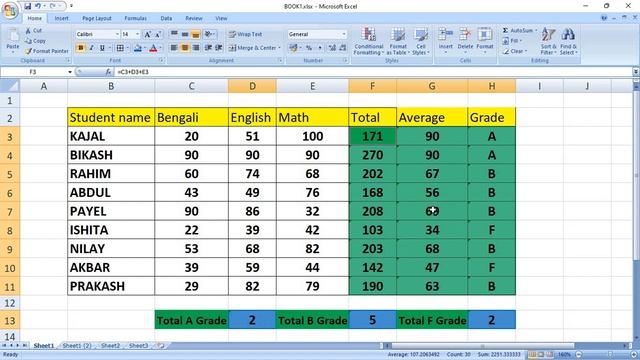Click the Insert cells button

pos(446,40)
